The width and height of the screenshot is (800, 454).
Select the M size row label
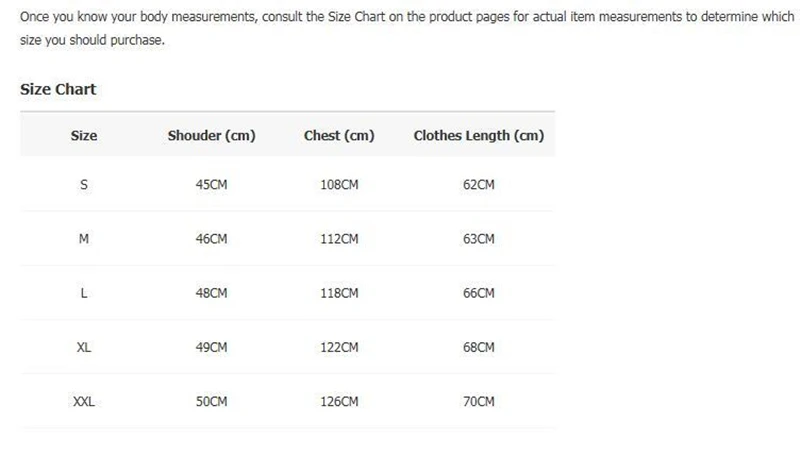[84, 239]
